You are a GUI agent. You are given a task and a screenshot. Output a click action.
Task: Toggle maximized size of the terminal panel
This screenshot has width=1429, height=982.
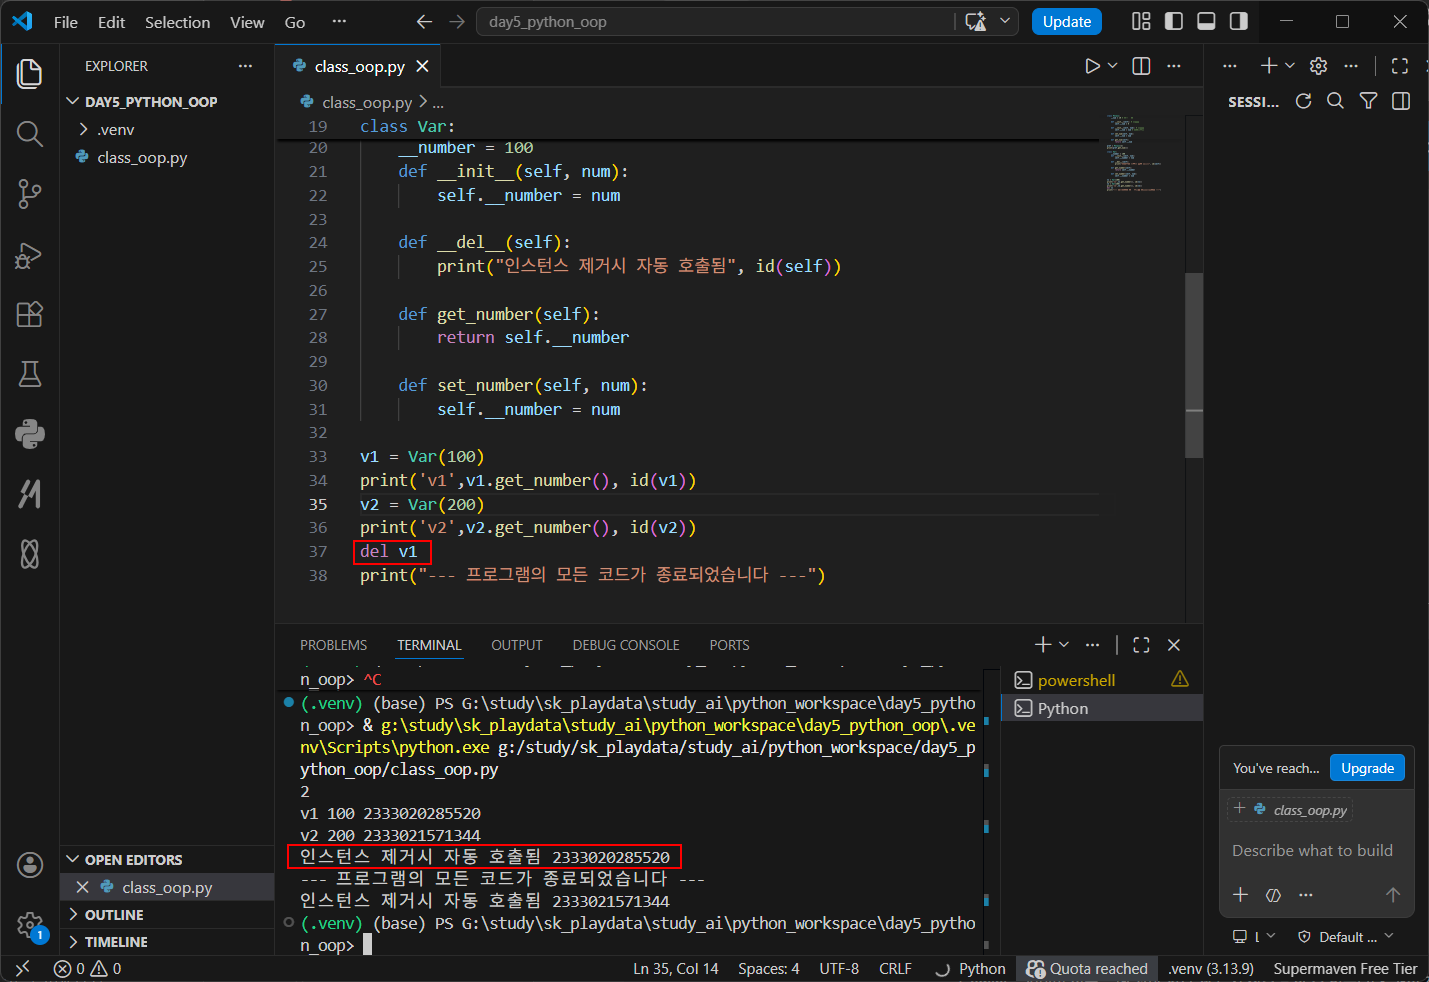click(x=1141, y=645)
